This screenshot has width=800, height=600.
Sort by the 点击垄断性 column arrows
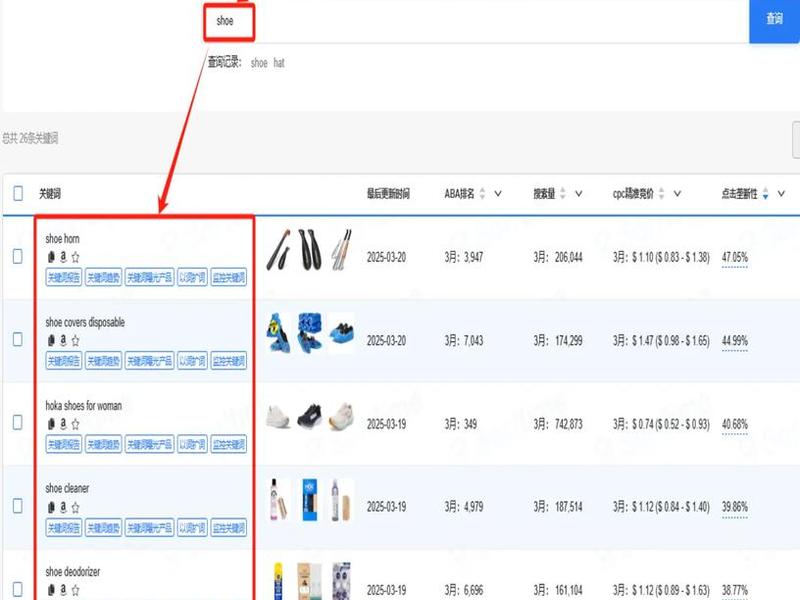tap(765, 194)
